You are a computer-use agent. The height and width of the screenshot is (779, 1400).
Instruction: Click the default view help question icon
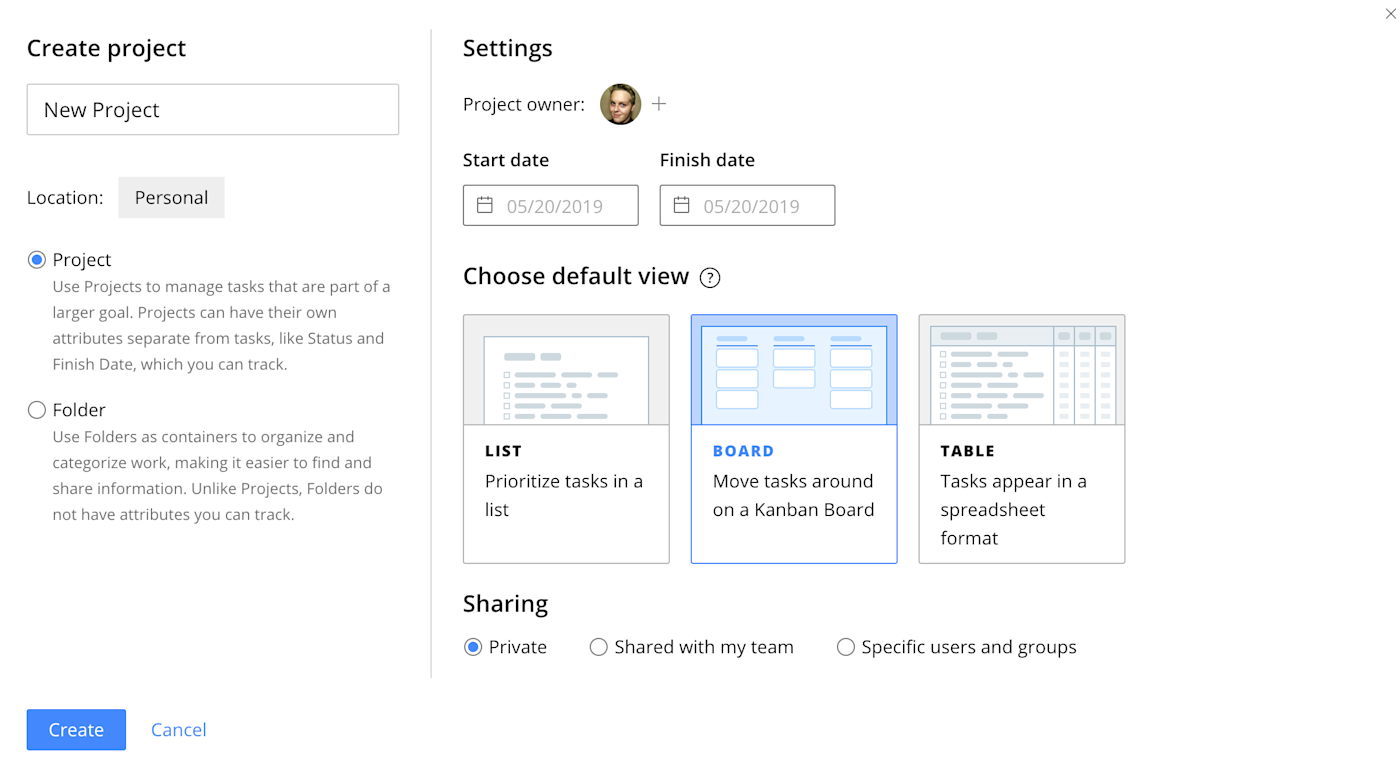(710, 278)
